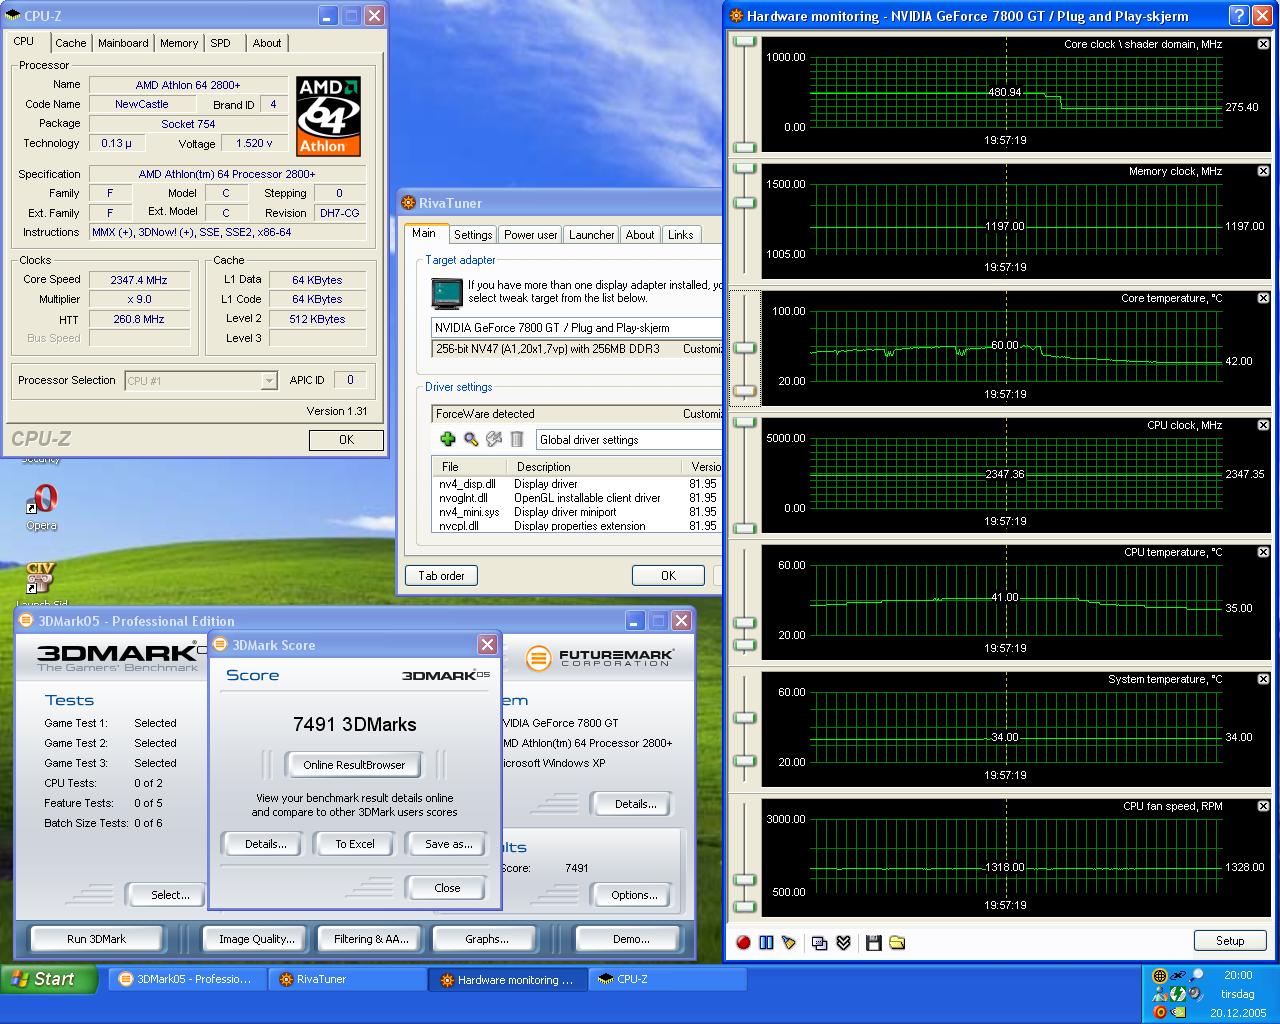Clear monitoring history with the broom icon
1280x1024 pixels.
click(789, 942)
